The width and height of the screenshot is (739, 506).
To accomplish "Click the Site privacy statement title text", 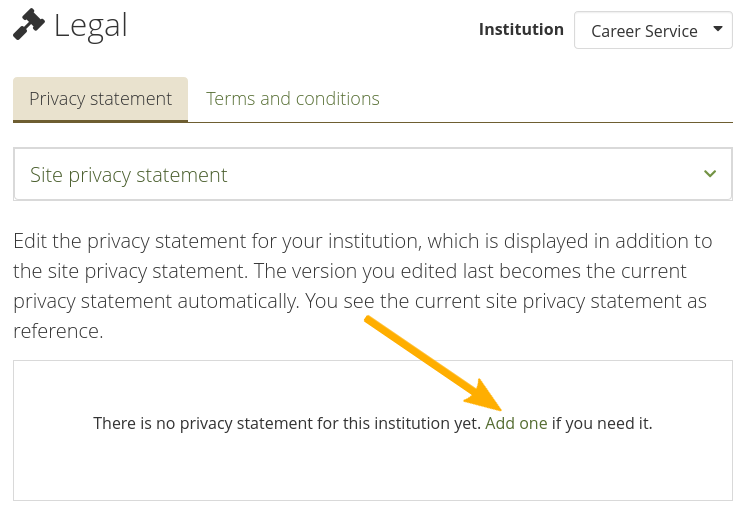I will pos(129,175).
